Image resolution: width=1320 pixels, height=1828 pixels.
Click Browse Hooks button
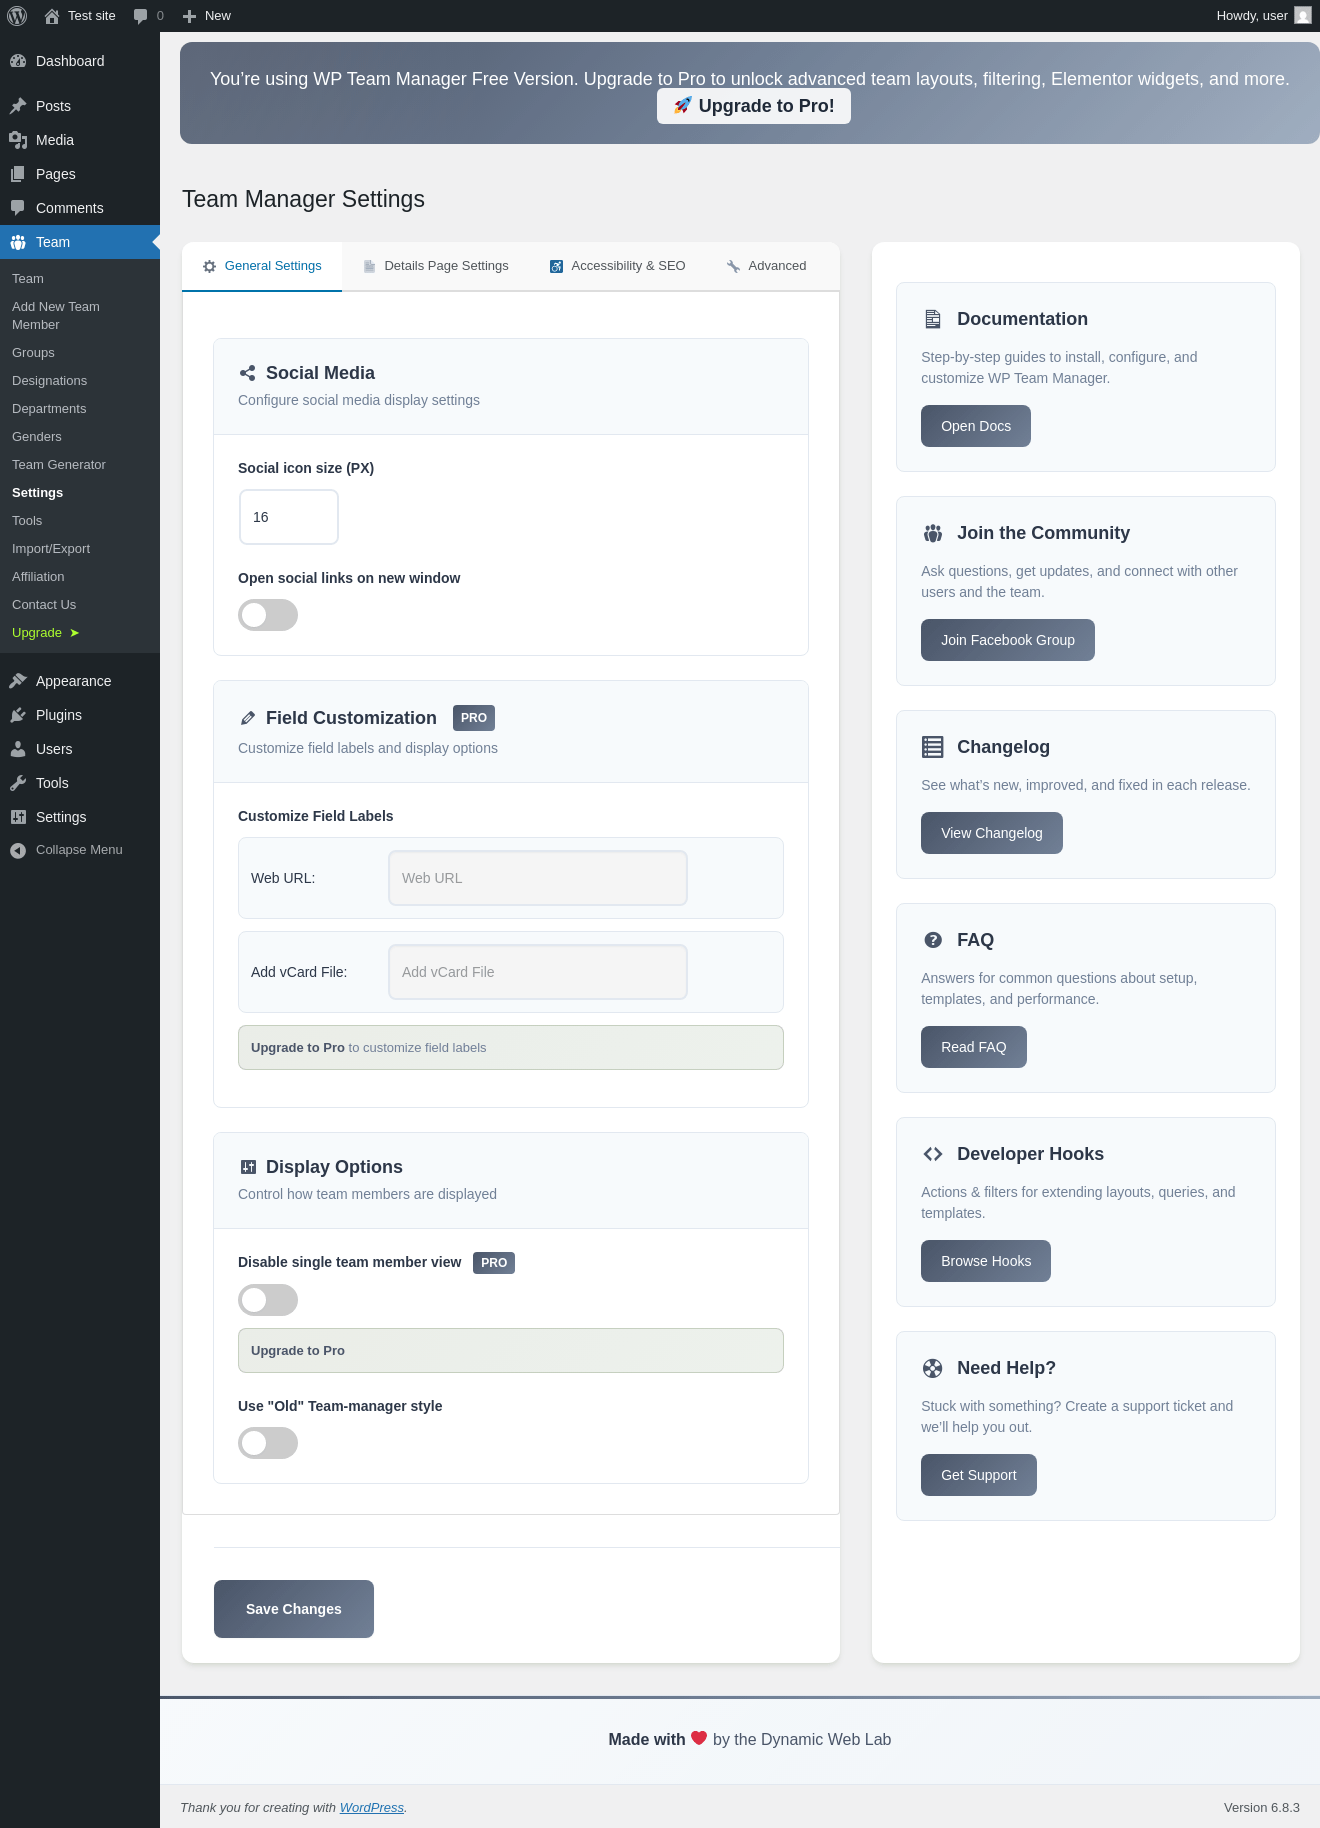pos(986,1261)
